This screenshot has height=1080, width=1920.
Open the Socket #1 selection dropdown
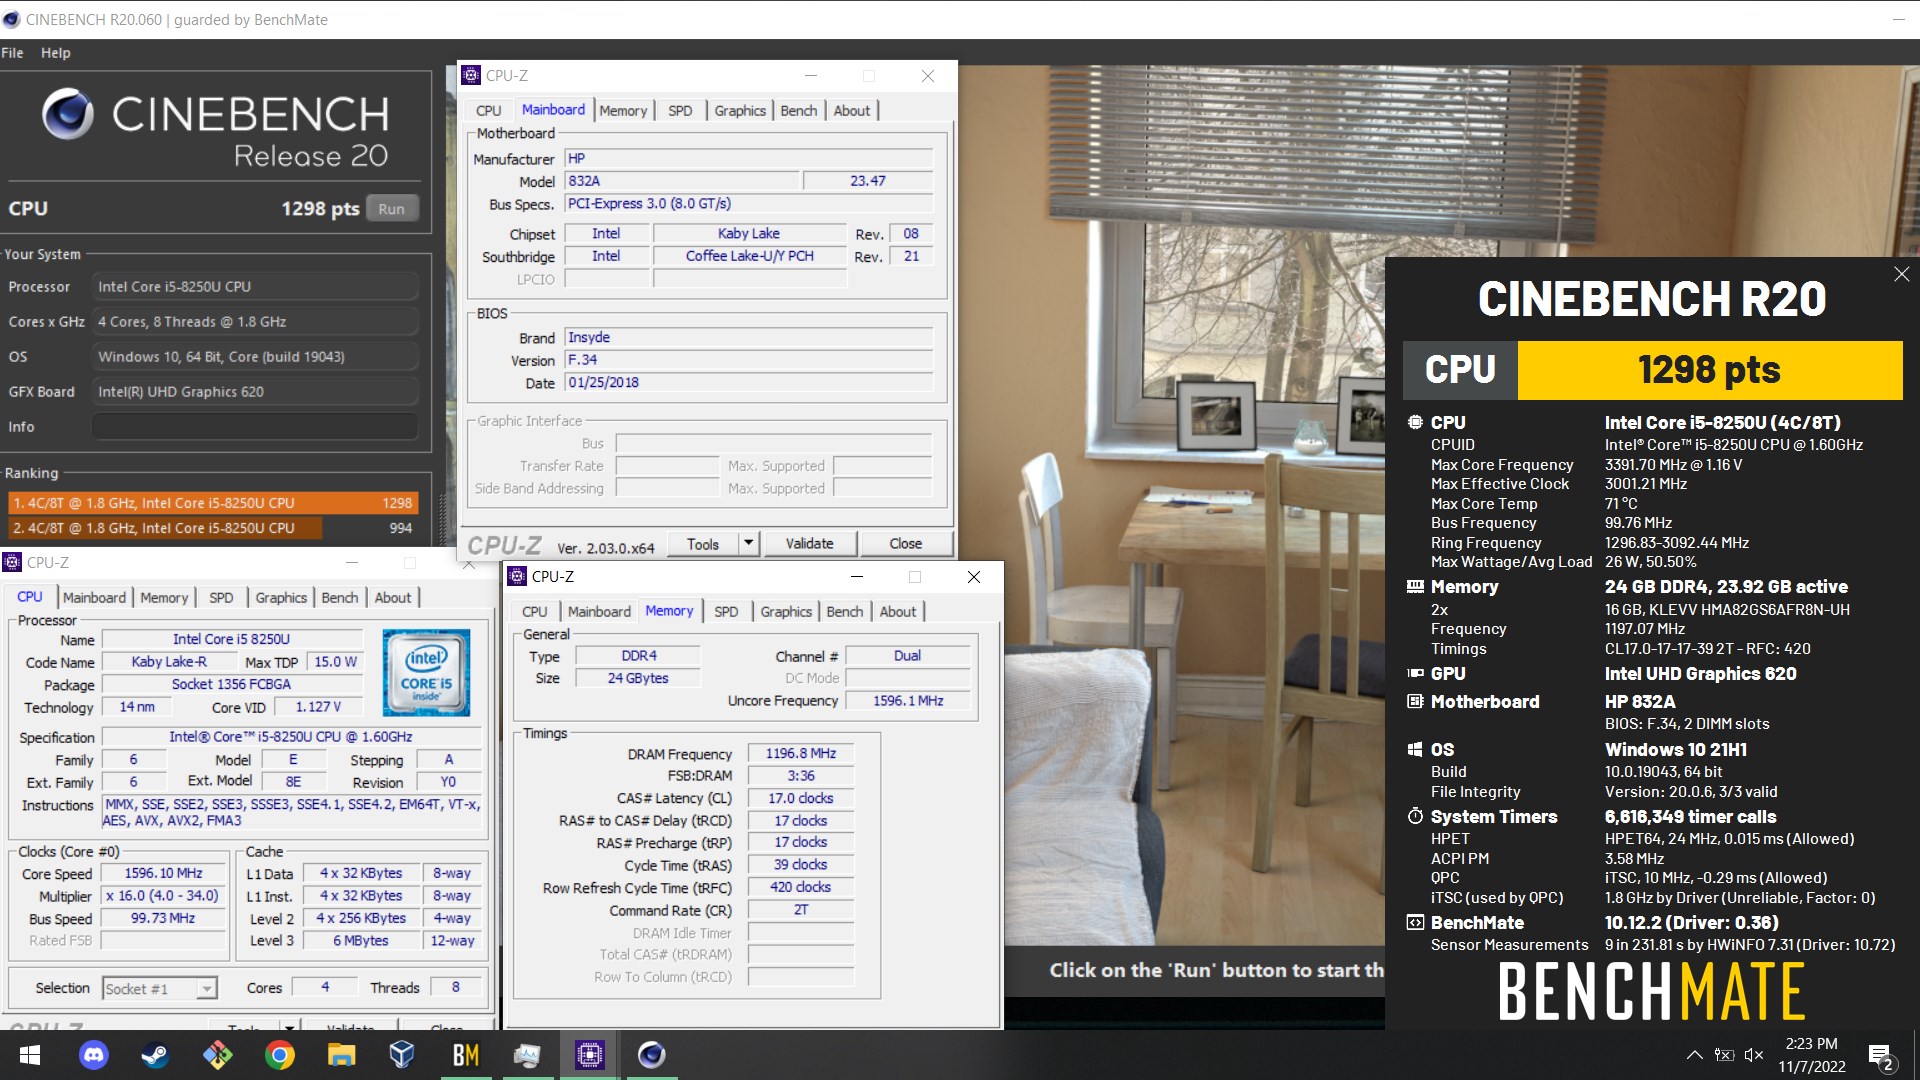pyautogui.click(x=160, y=989)
